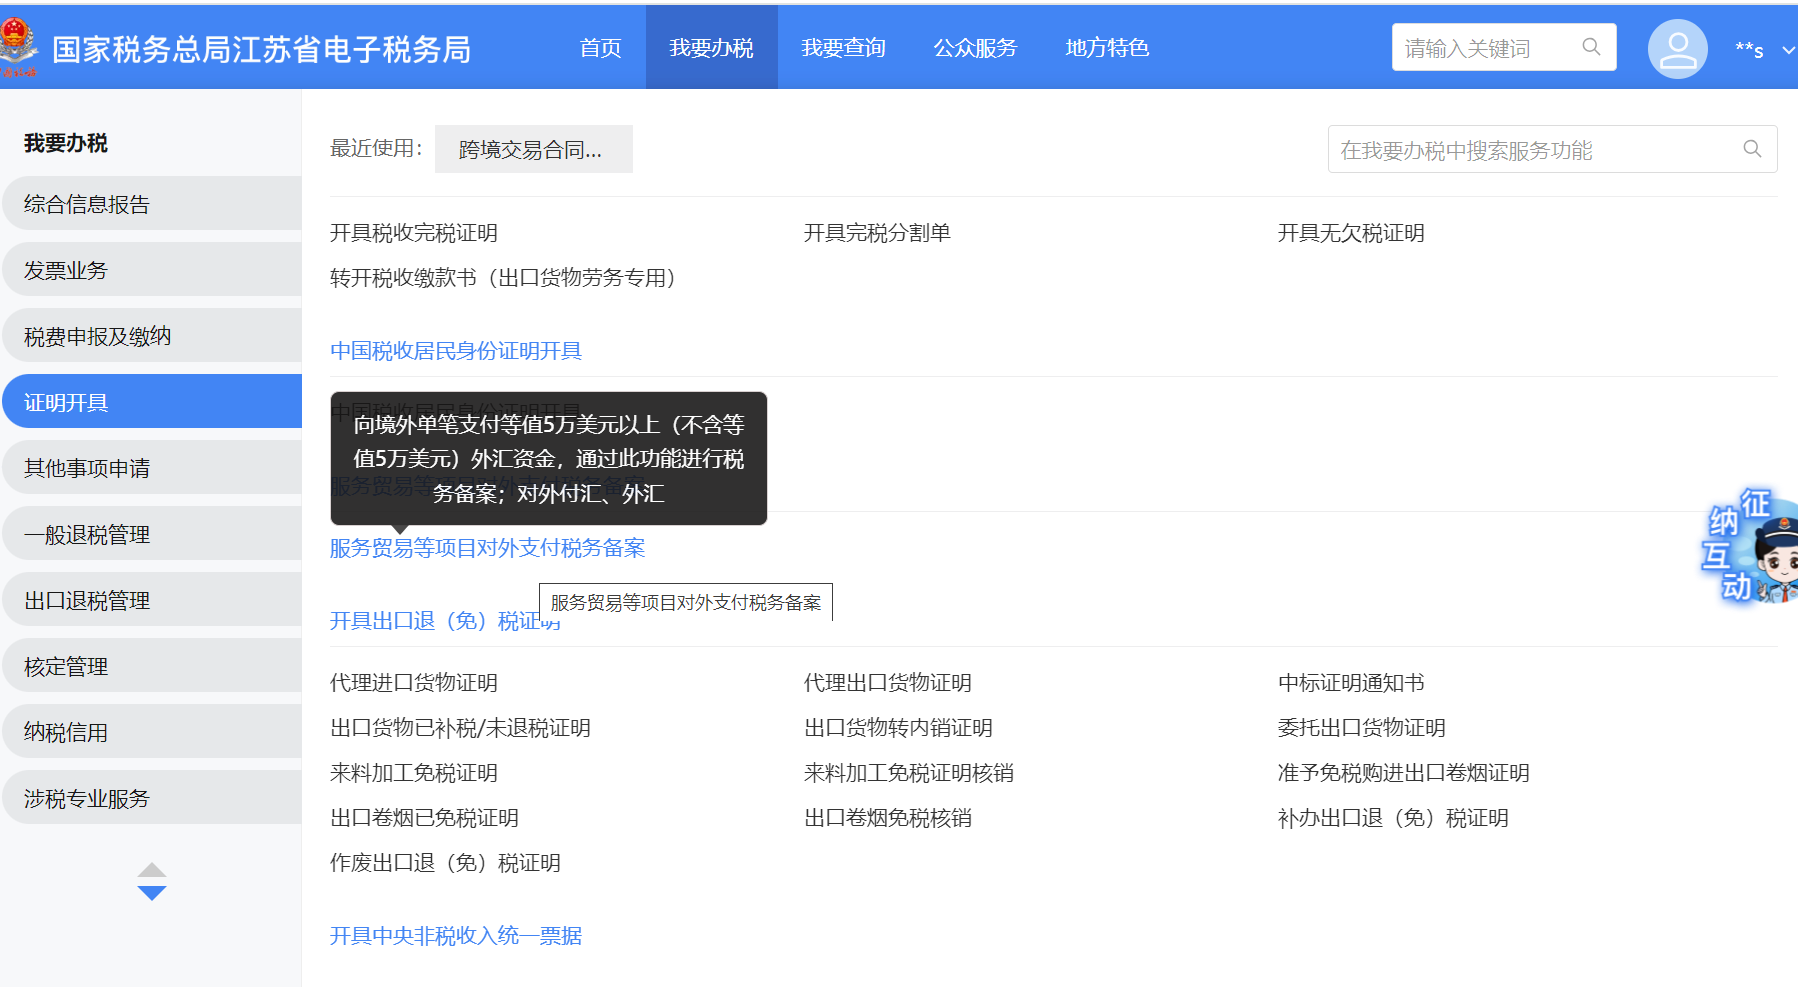Click the service search magnifier icon
1798x987 pixels.
(1752, 149)
